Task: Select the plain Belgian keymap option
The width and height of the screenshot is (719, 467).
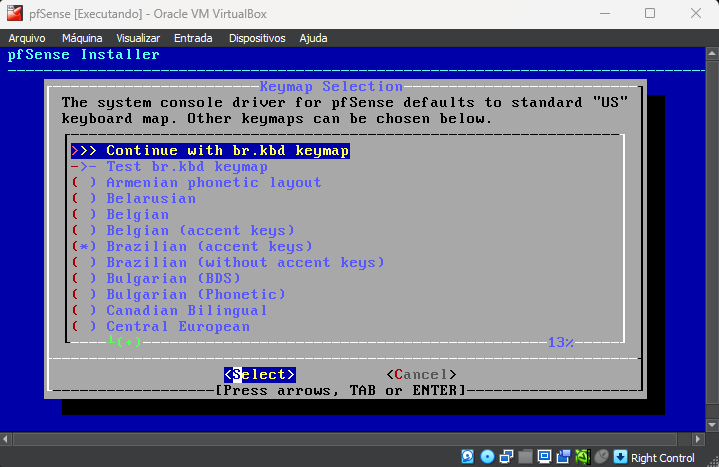Action: point(120,215)
